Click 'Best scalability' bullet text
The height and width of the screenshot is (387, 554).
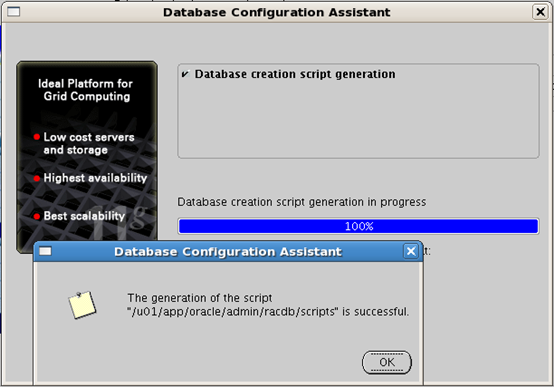pos(84,216)
